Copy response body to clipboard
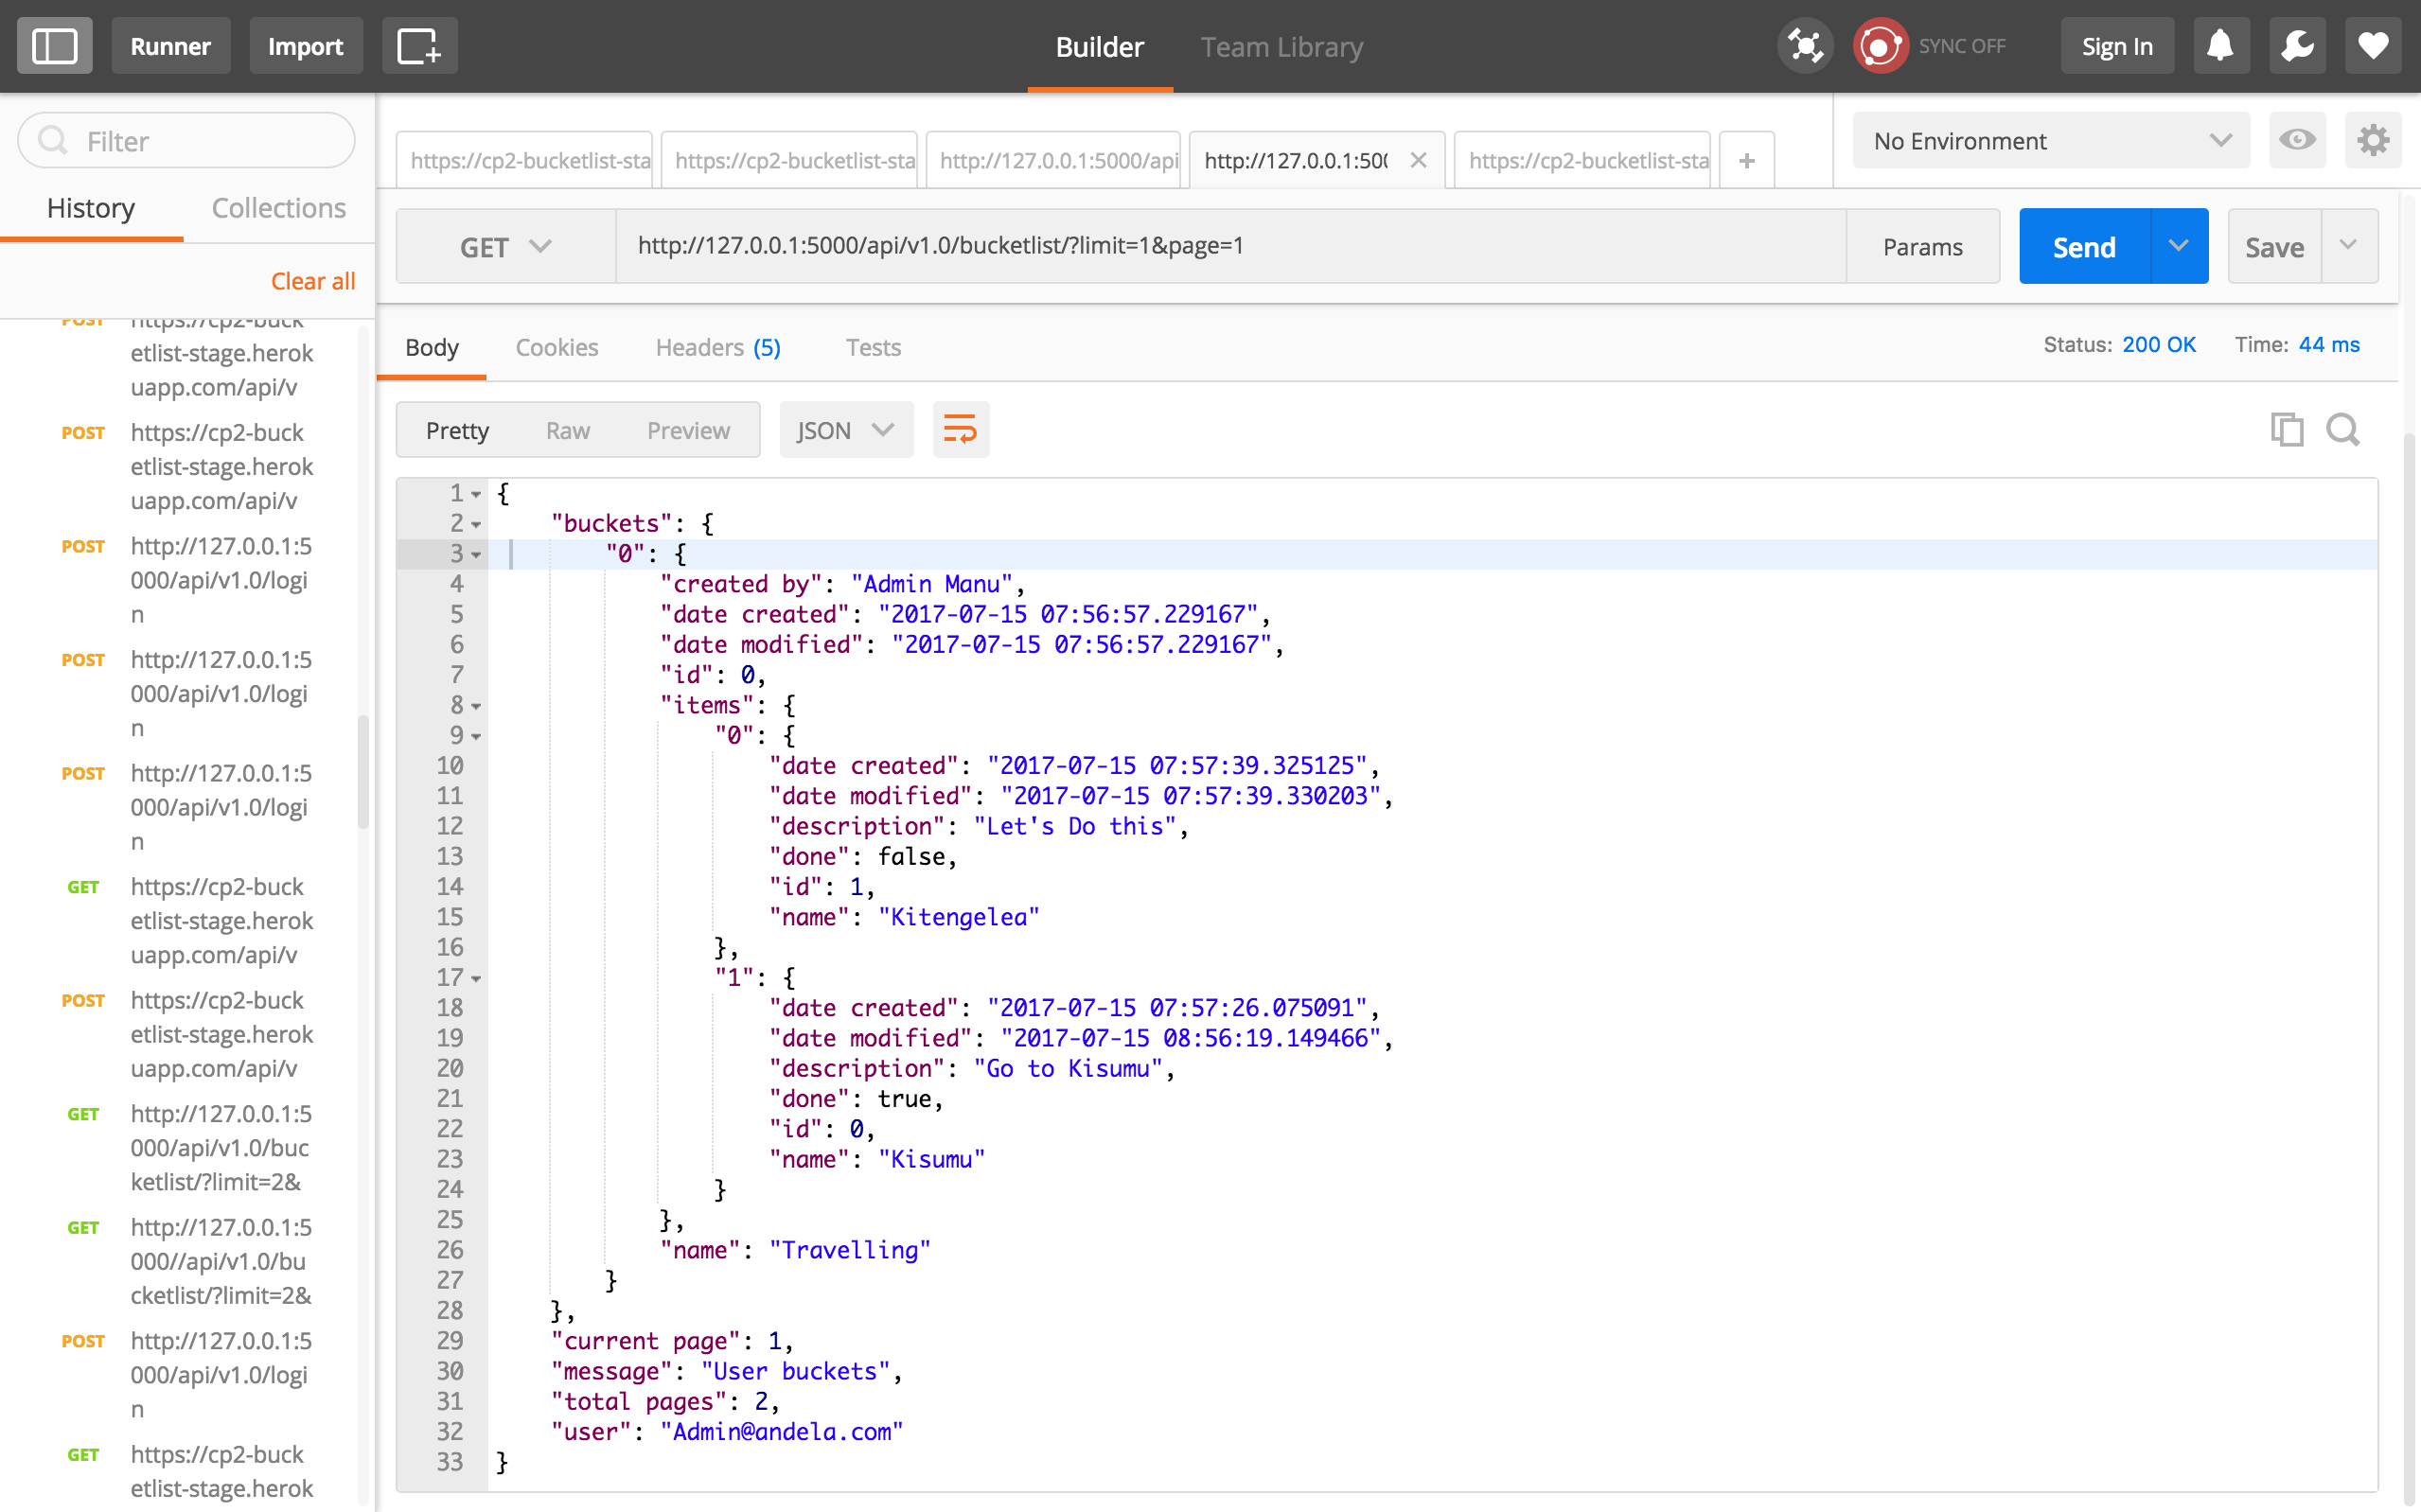This screenshot has width=2421, height=1512. (2286, 430)
